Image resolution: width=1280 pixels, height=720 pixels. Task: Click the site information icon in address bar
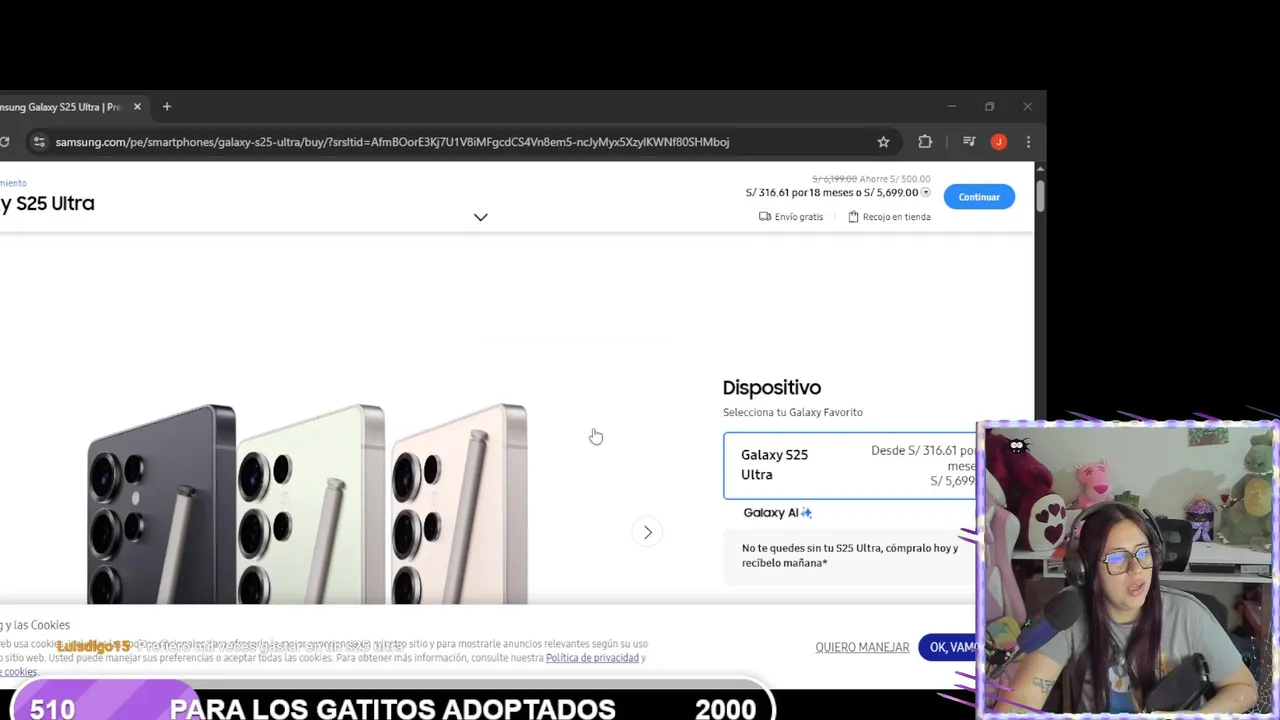tap(39, 142)
